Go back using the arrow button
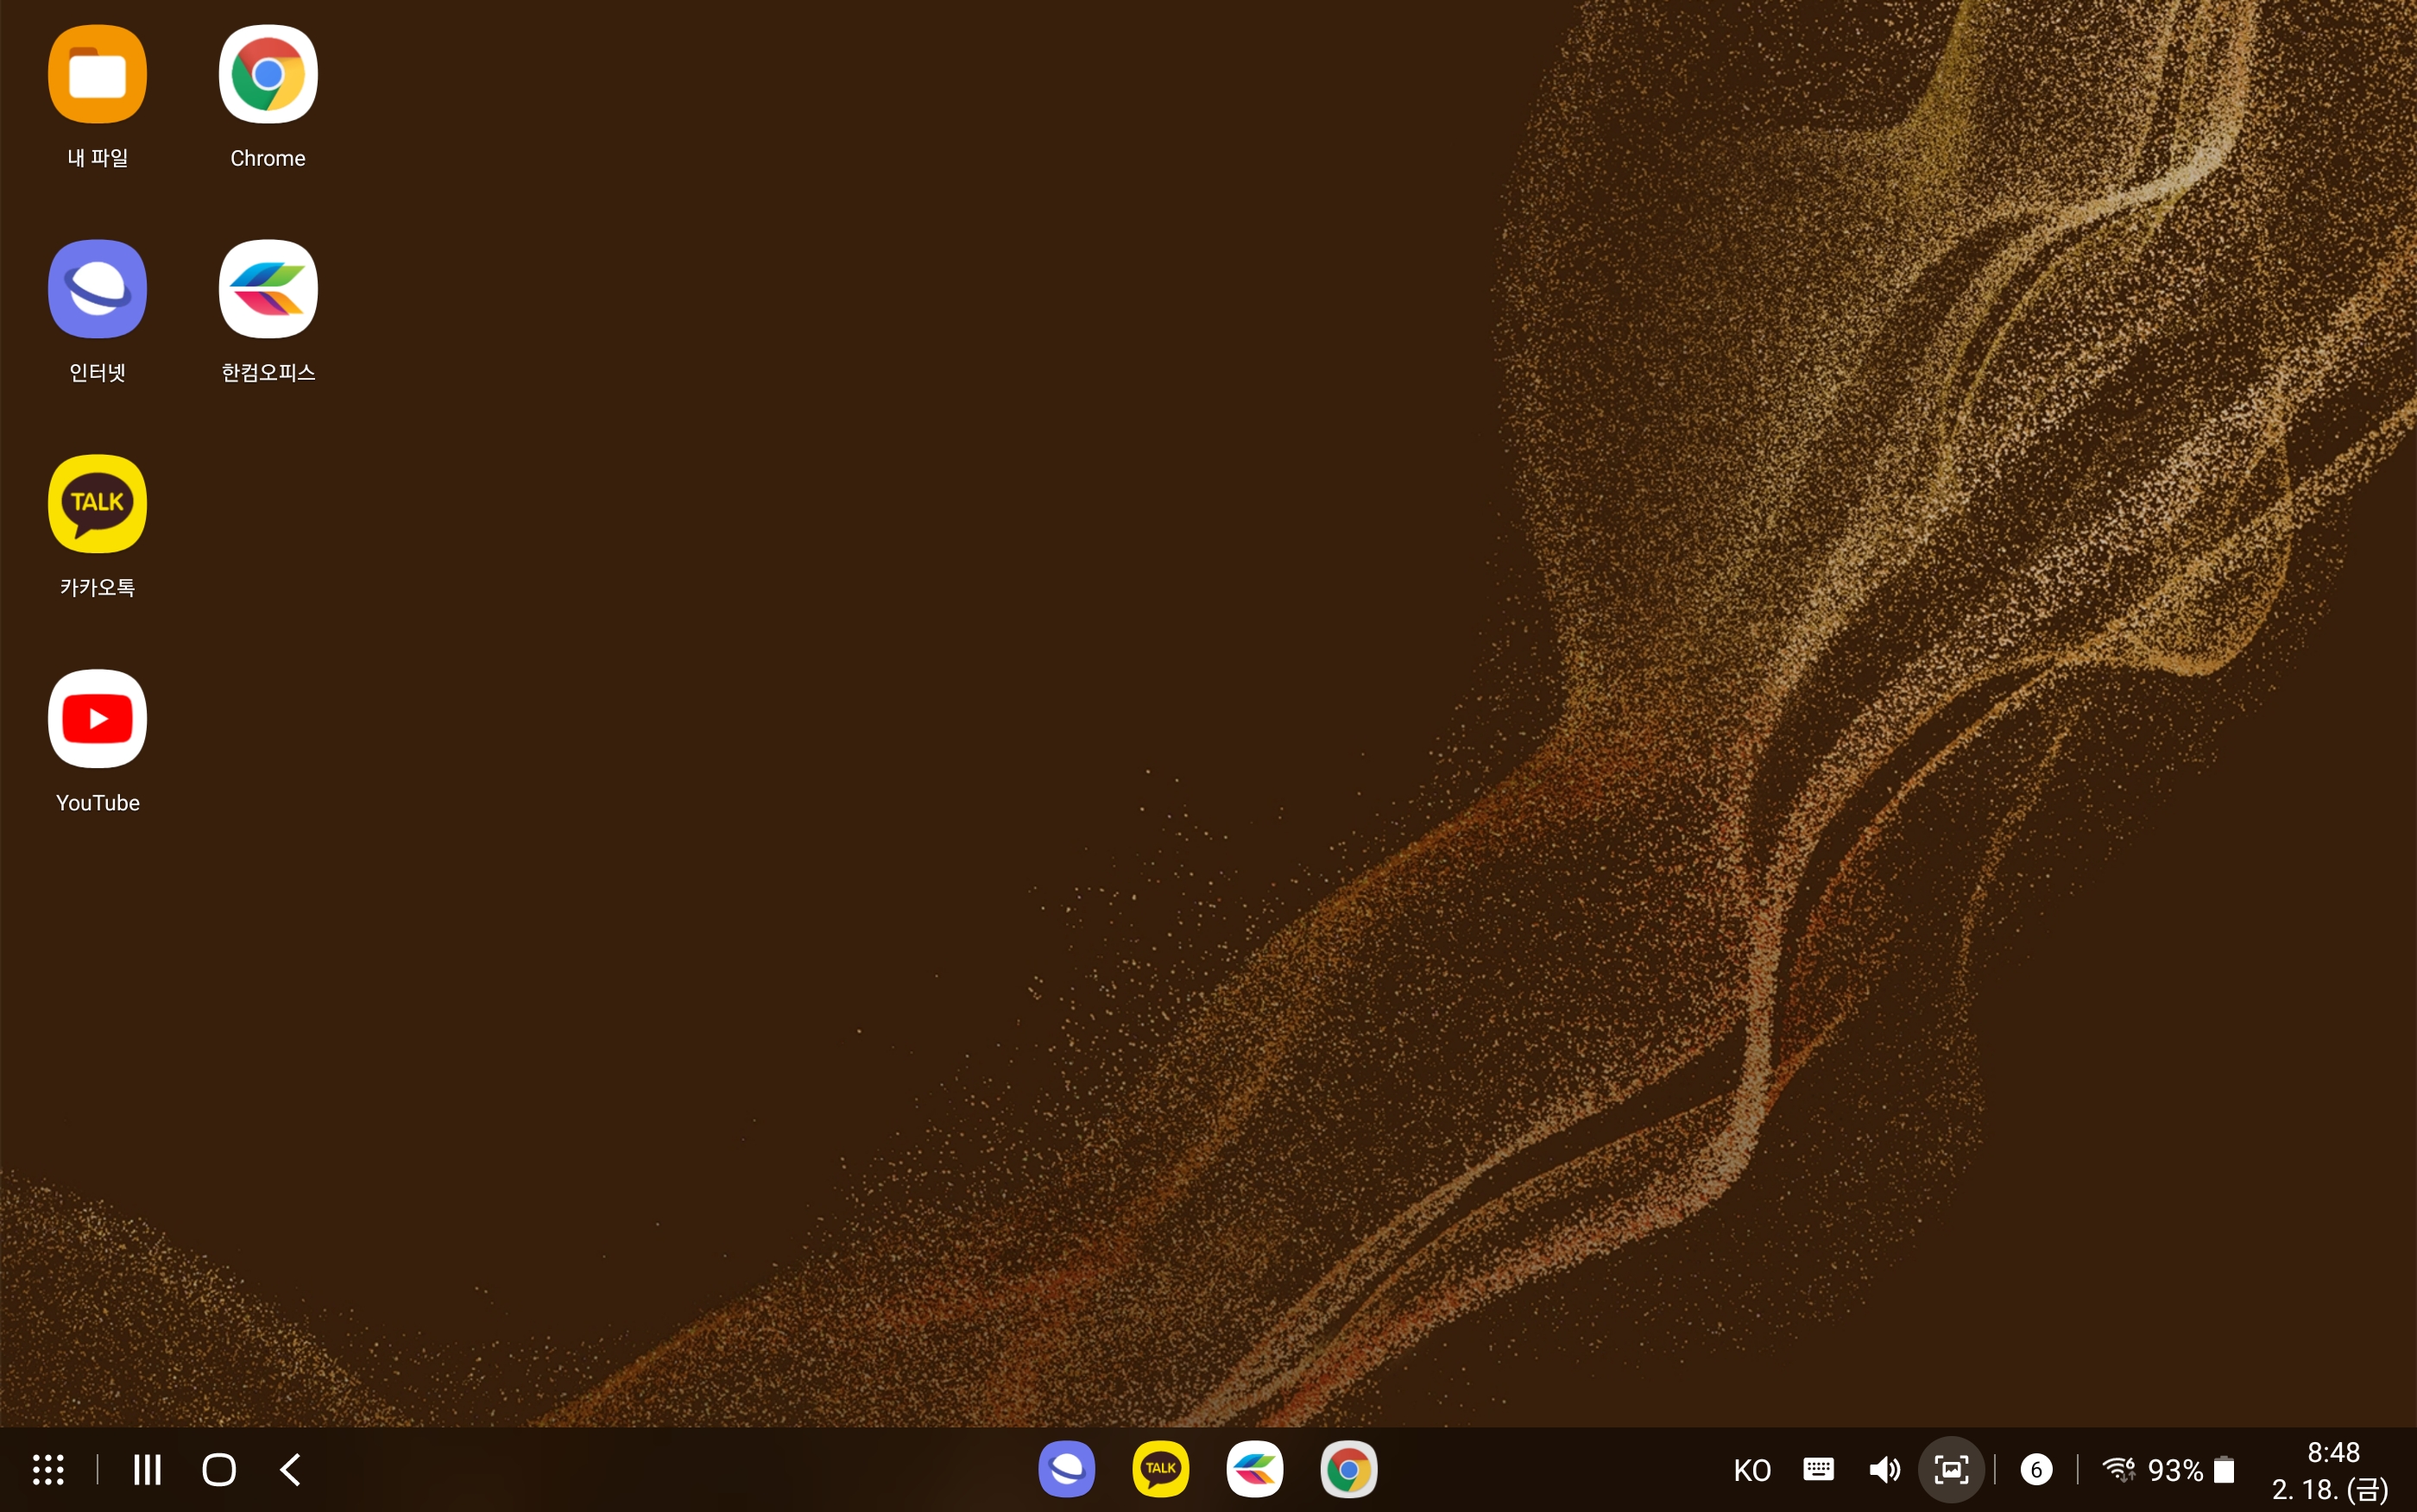Screen dimensions: 2417x1512 click(x=290, y=1469)
